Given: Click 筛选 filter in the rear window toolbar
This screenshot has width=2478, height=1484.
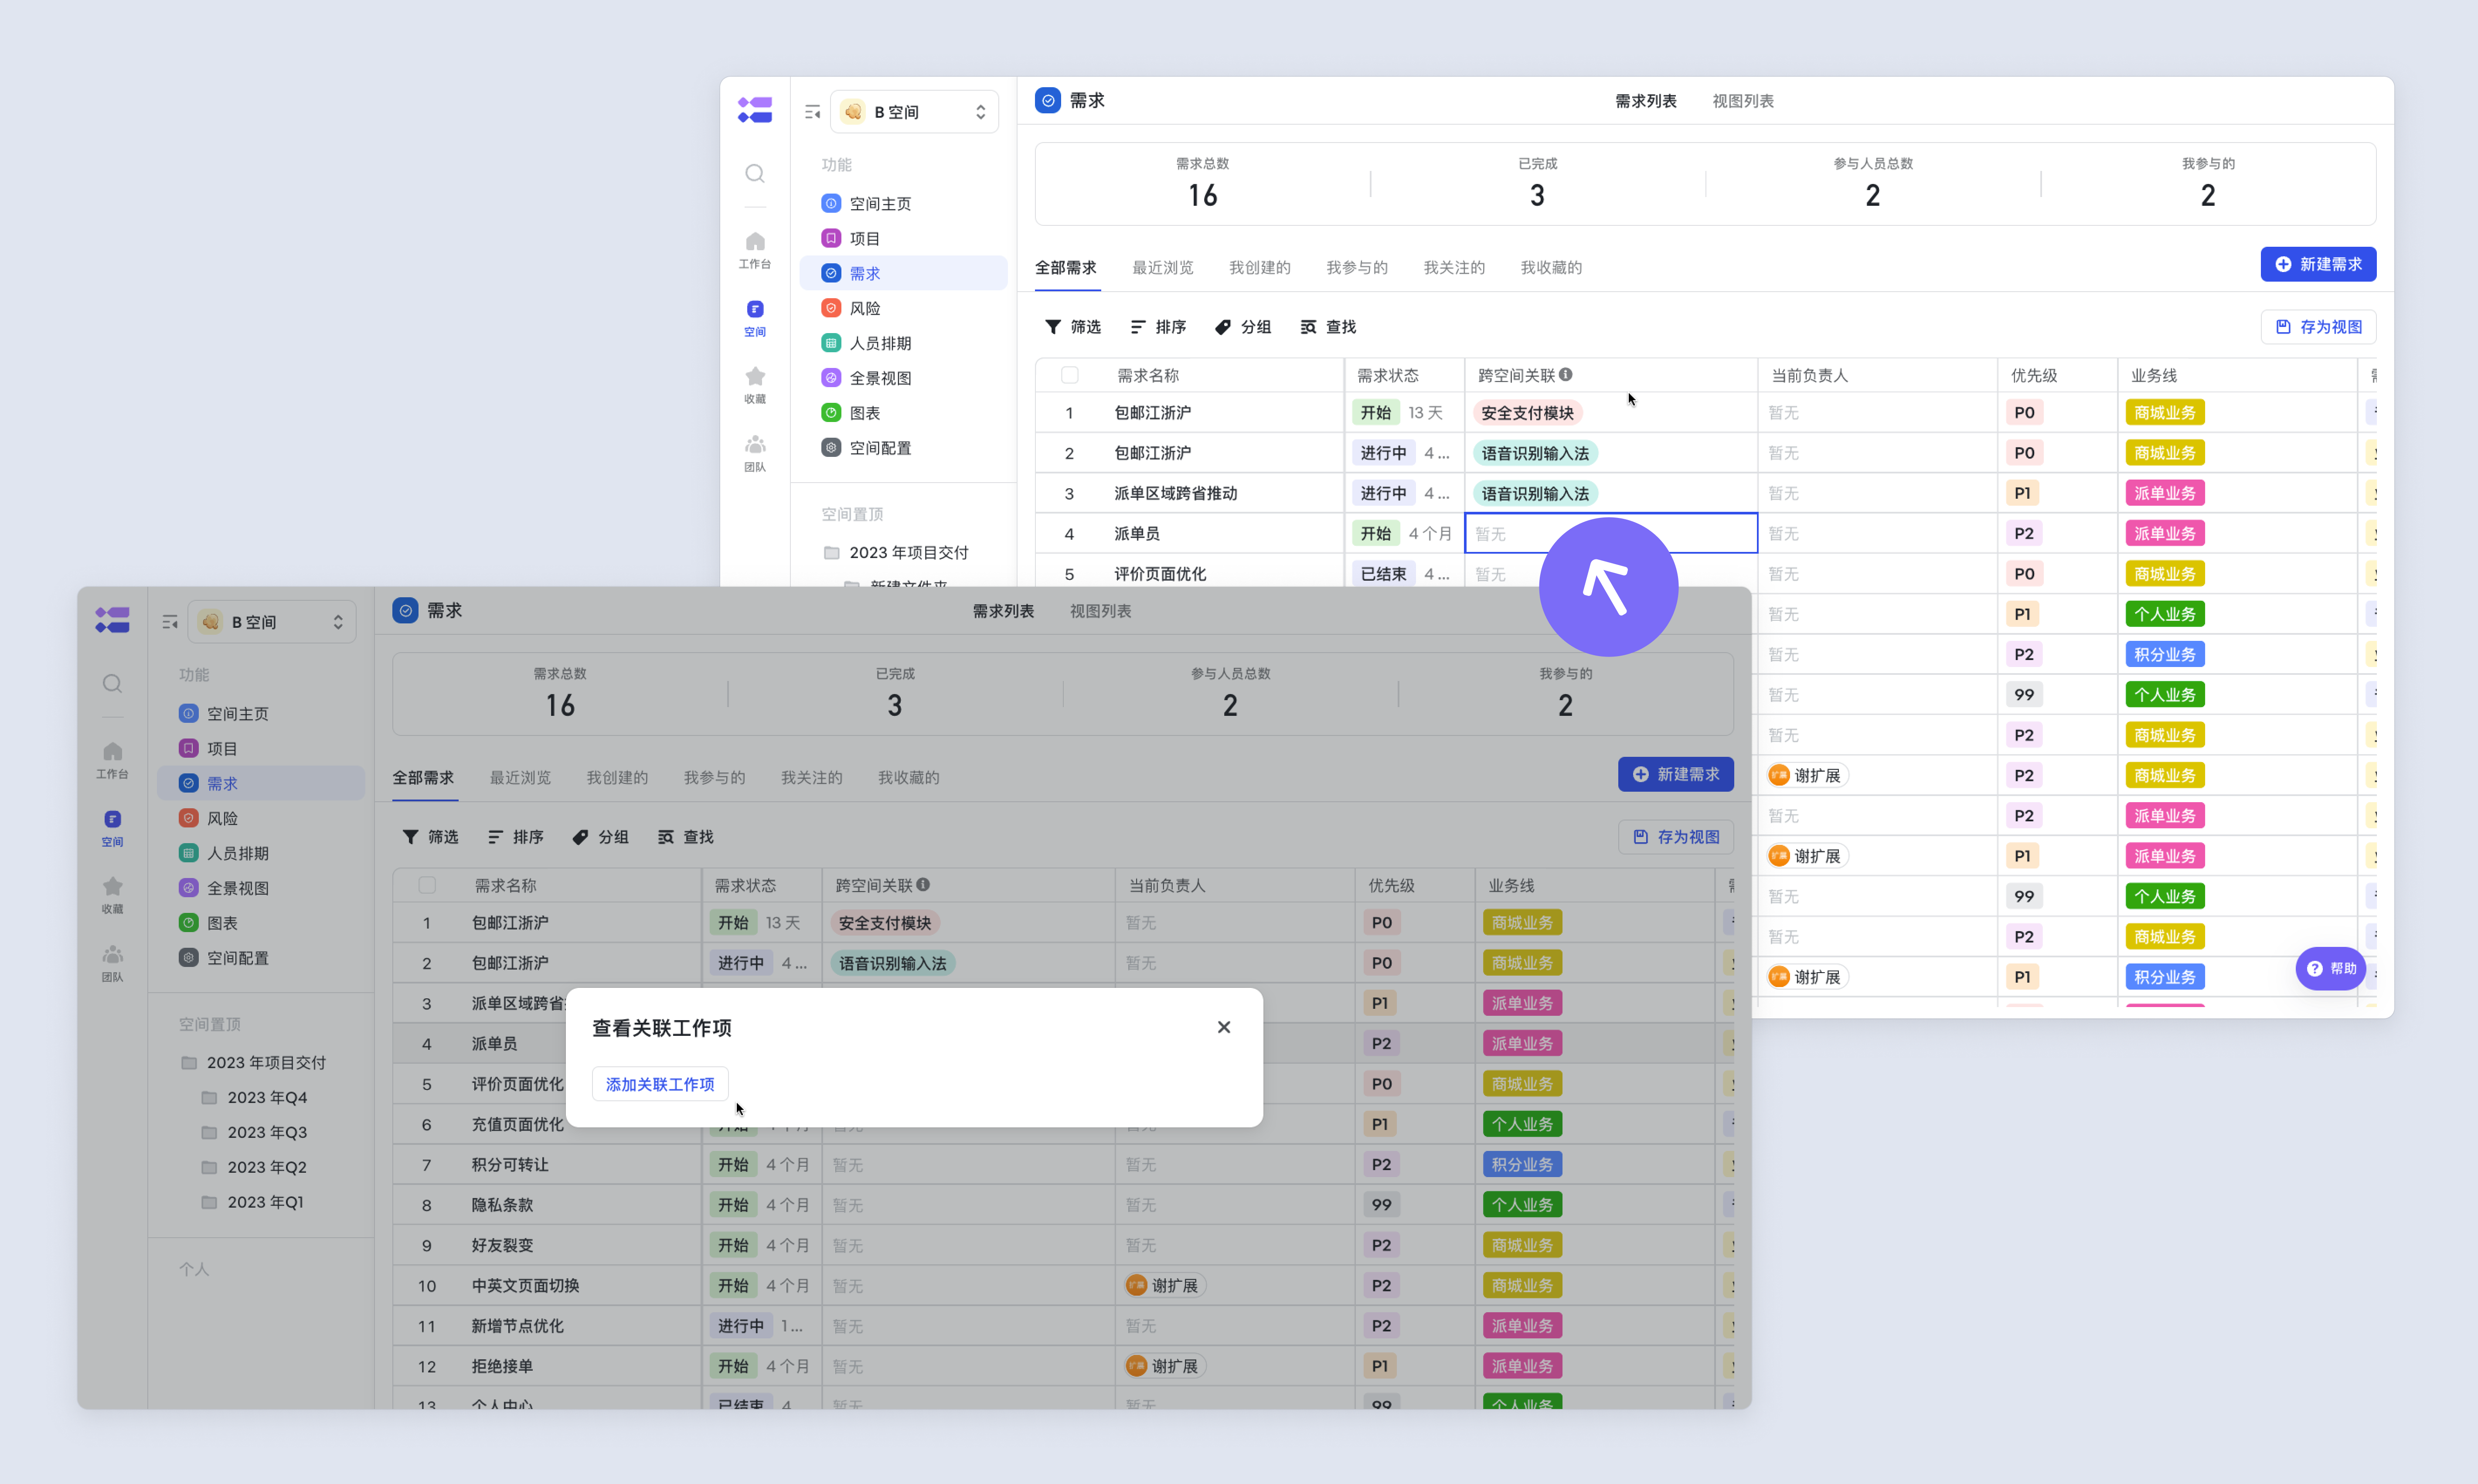Looking at the screenshot, I should [x=1073, y=327].
